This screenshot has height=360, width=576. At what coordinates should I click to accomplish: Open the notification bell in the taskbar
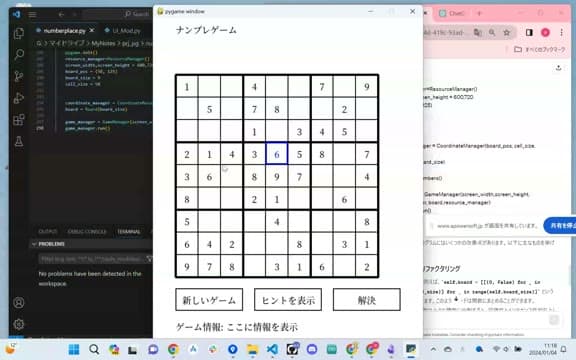pyautogui.click(x=563, y=349)
